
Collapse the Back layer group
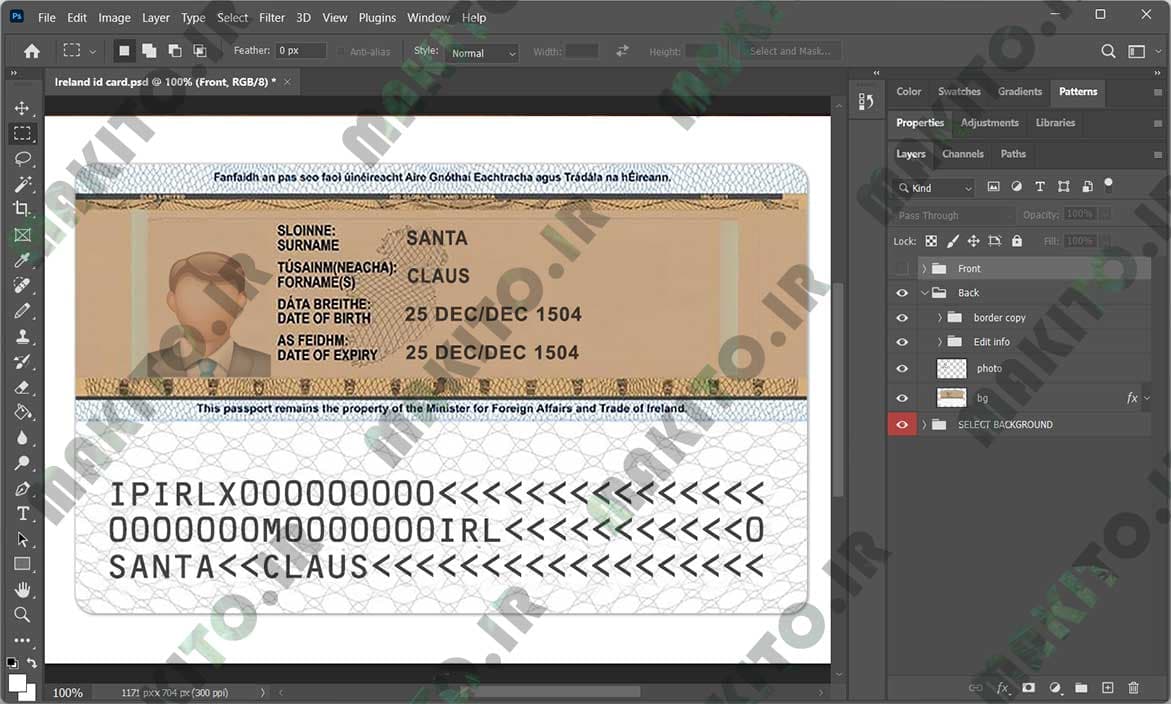[x=924, y=293]
